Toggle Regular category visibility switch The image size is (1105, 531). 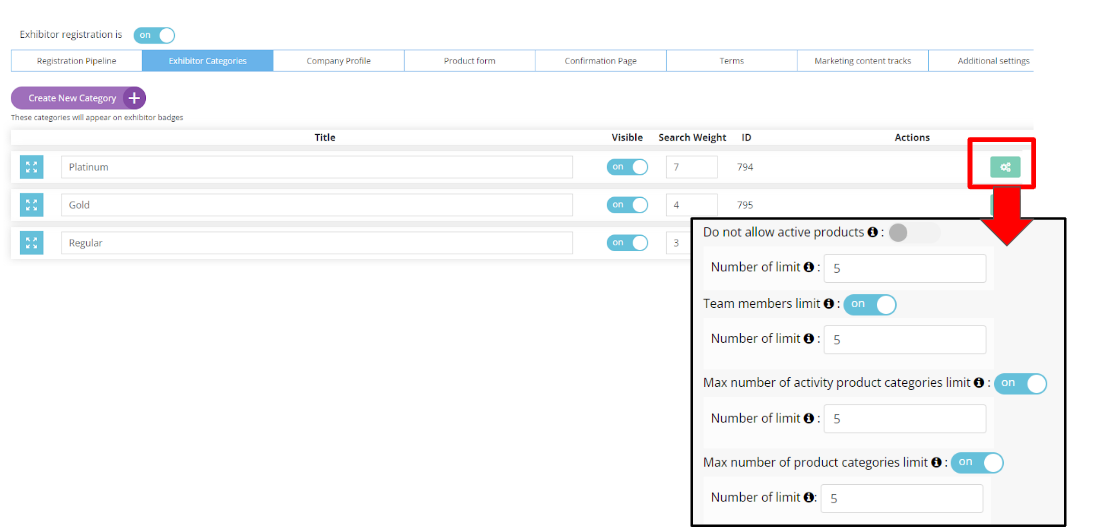tap(627, 243)
